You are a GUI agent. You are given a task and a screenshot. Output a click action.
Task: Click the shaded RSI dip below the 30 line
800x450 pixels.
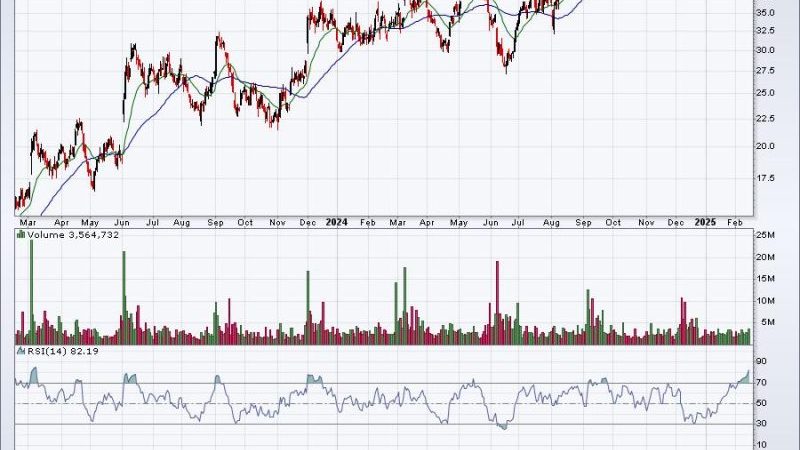502,427
